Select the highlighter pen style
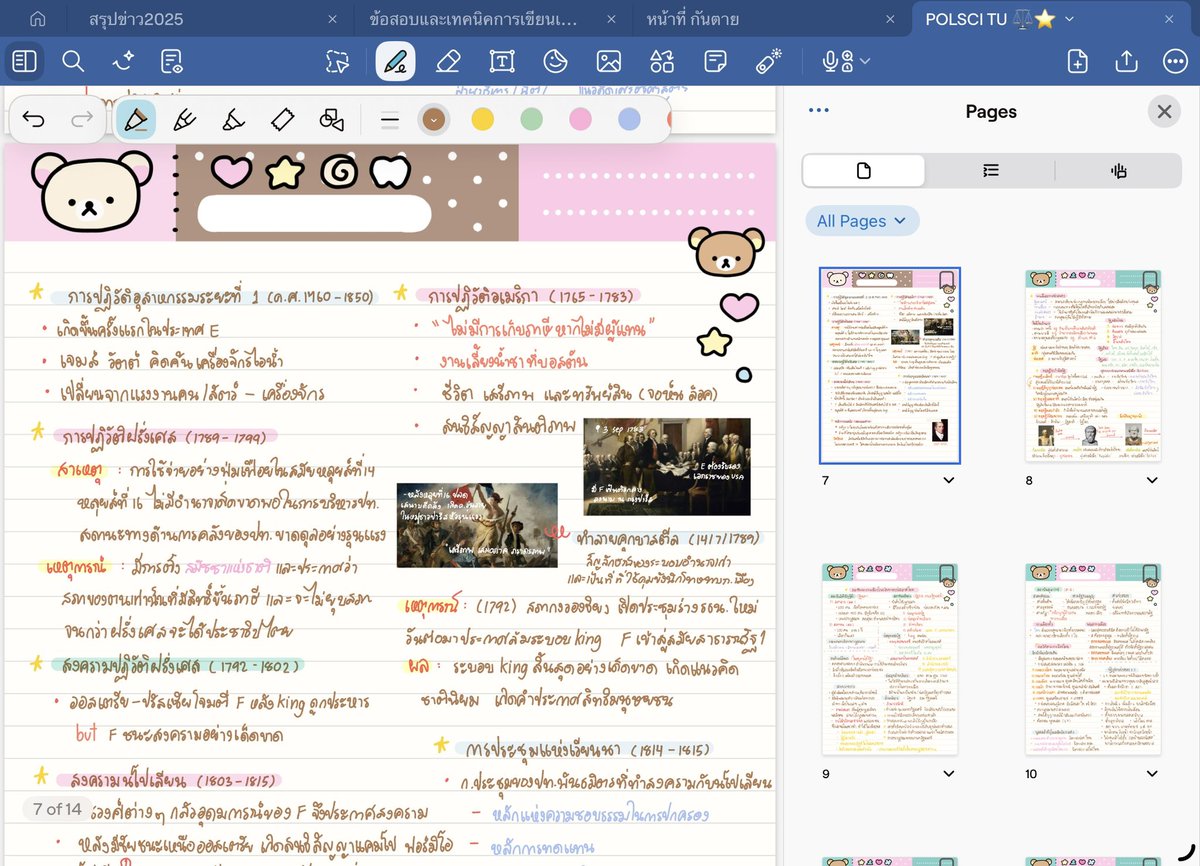Image resolution: width=1200 pixels, height=866 pixels. pyautogui.click(x=233, y=120)
